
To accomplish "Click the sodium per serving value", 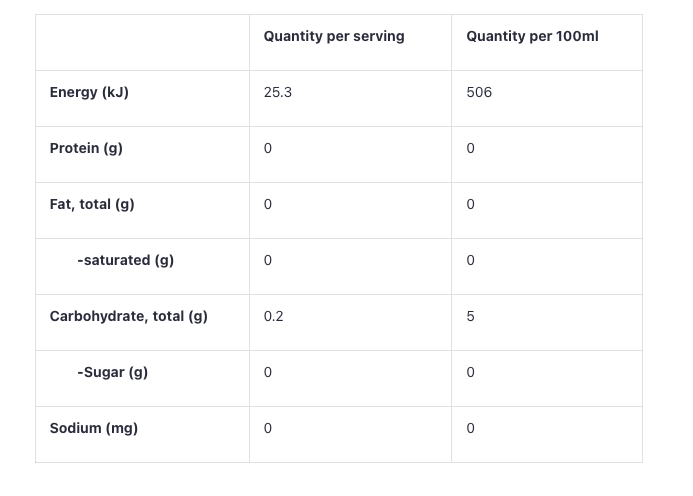I will (x=268, y=428).
